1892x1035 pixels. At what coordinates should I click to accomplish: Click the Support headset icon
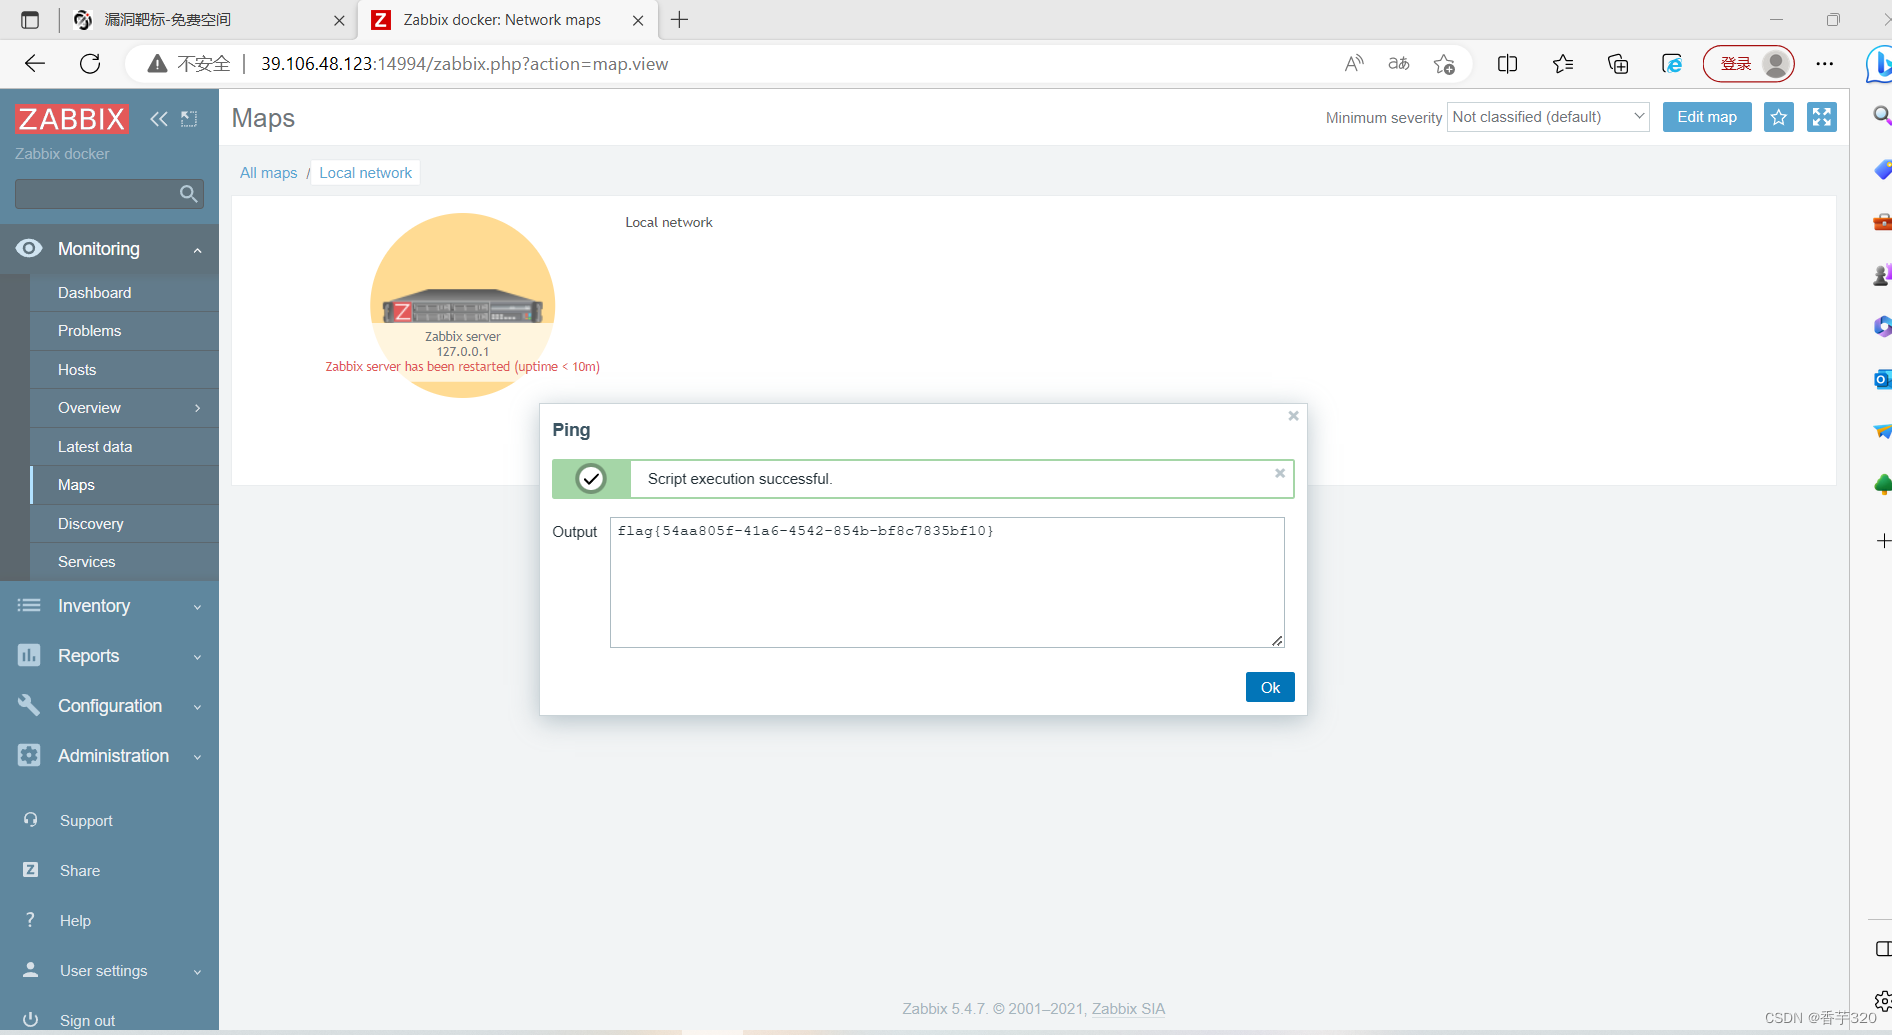click(x=30, y=820)
